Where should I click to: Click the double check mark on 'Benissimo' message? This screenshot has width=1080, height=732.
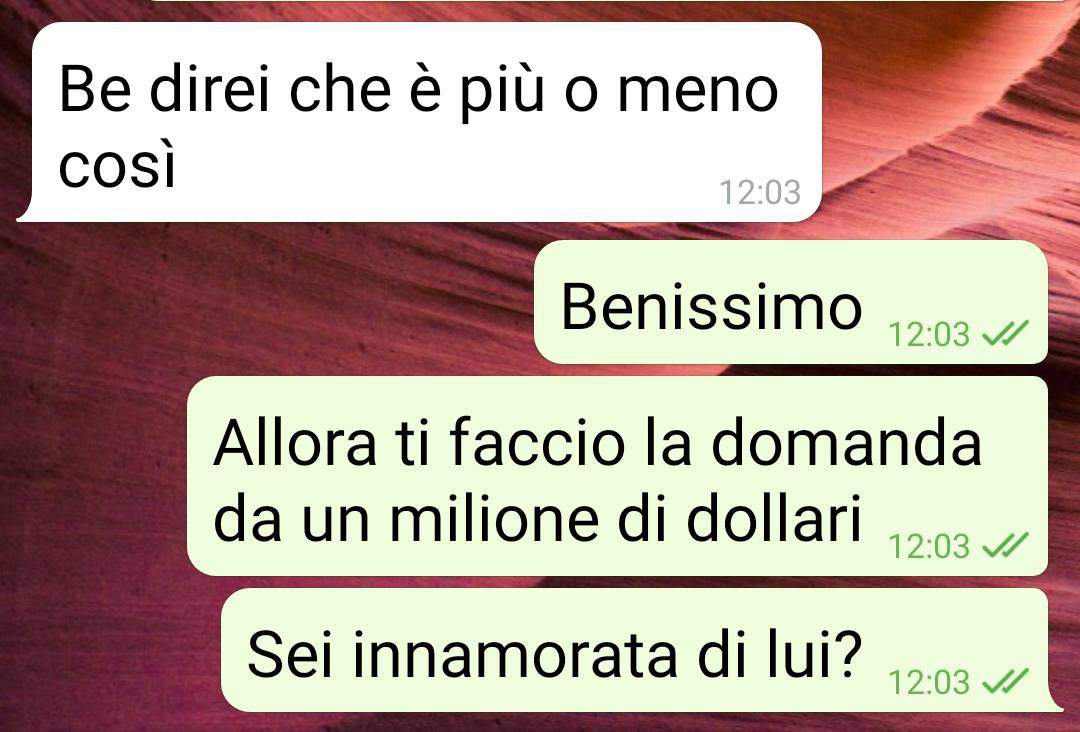click(1005, 335)
